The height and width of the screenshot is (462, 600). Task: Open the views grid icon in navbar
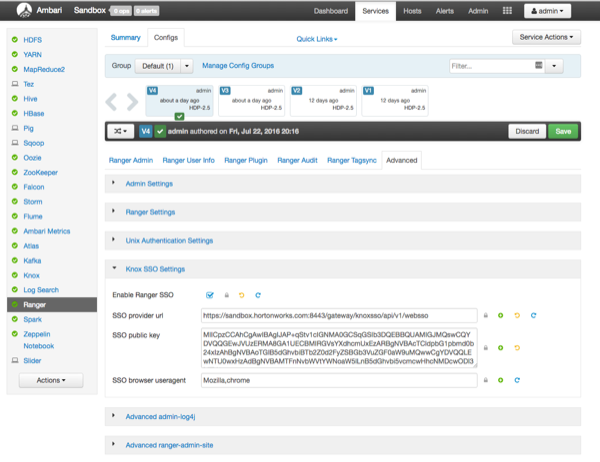tap(507, 11)
